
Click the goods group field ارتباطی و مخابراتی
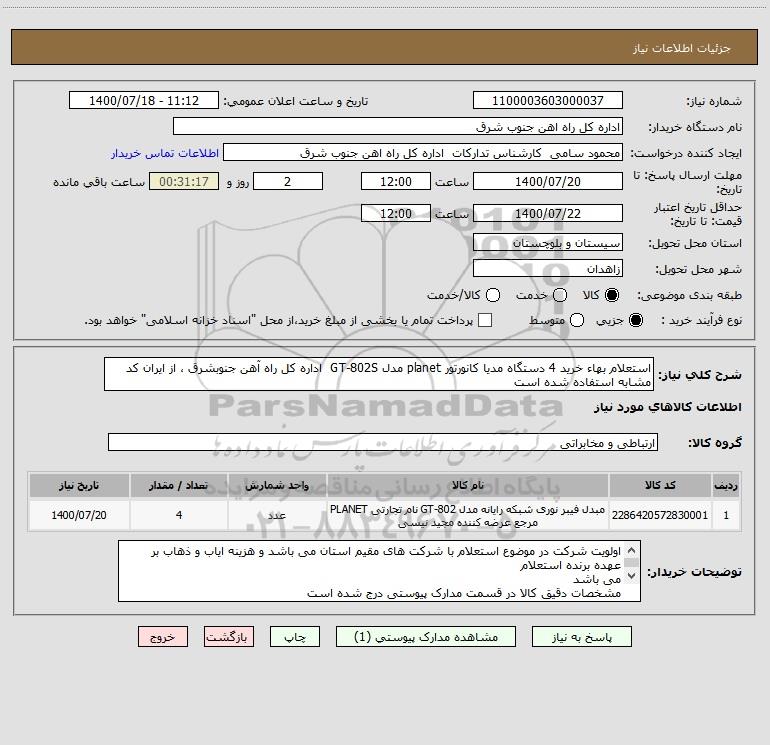[383, 442]
